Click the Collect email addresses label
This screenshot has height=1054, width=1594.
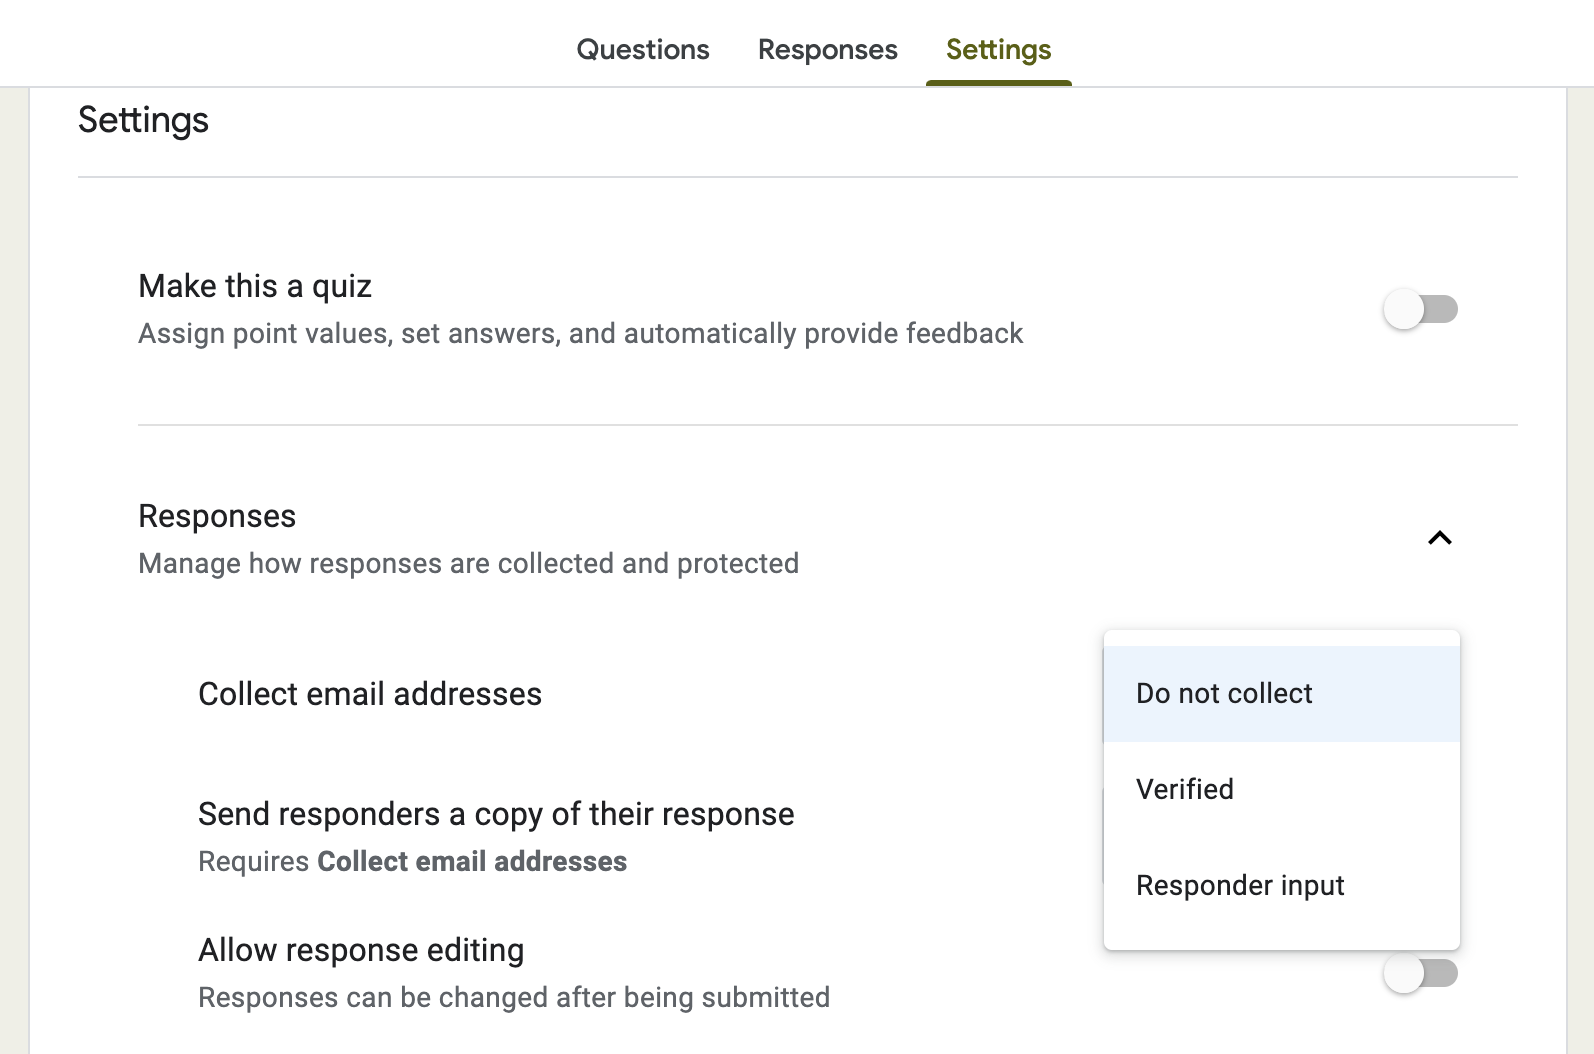pyautogui.click(x=370, y=694)
